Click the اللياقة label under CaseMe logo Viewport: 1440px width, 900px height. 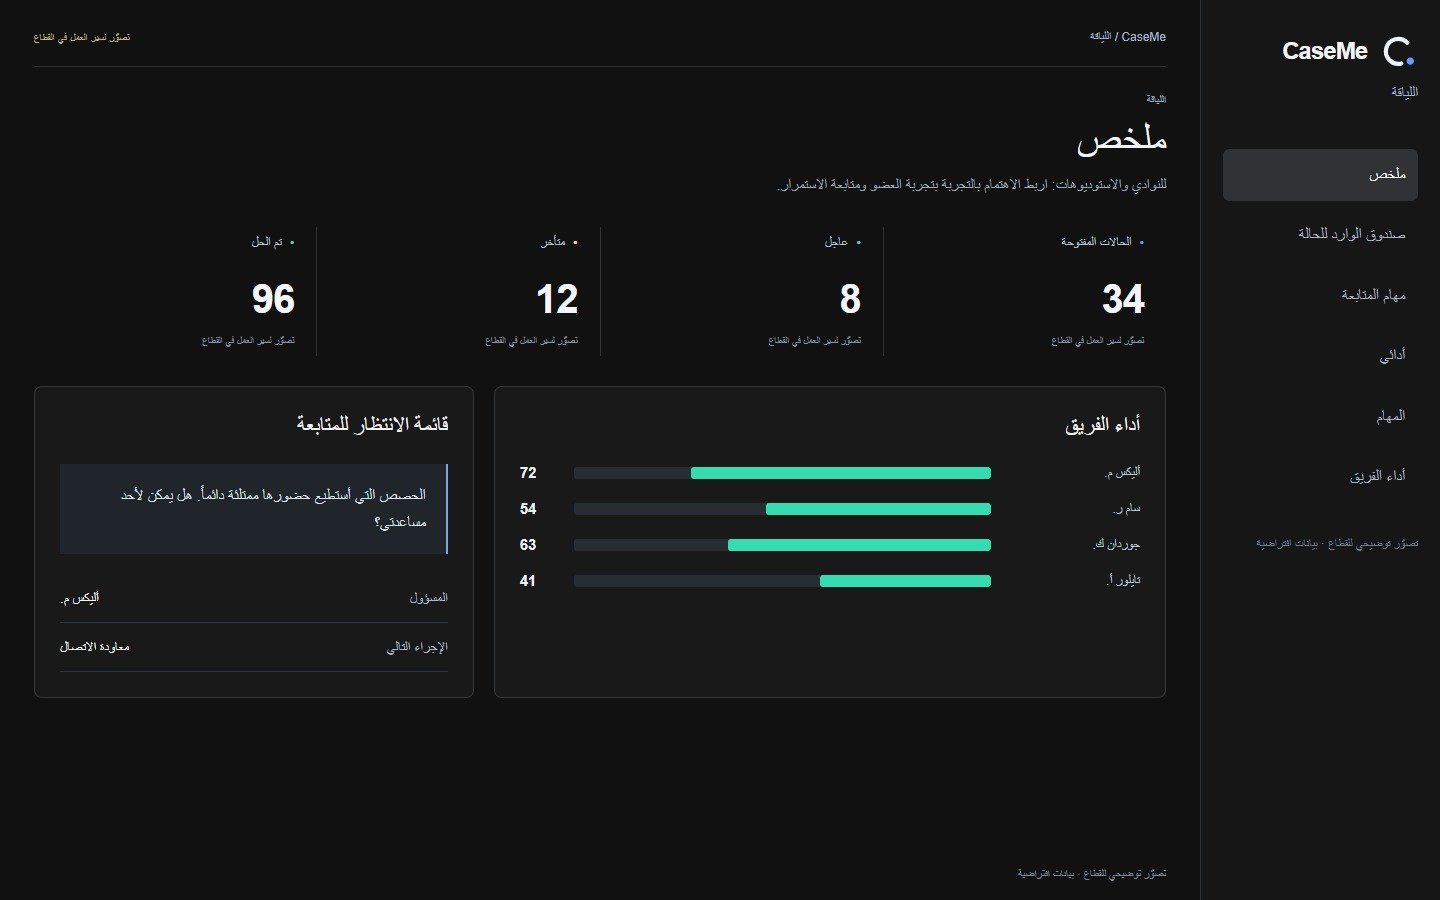[1404, 92]
